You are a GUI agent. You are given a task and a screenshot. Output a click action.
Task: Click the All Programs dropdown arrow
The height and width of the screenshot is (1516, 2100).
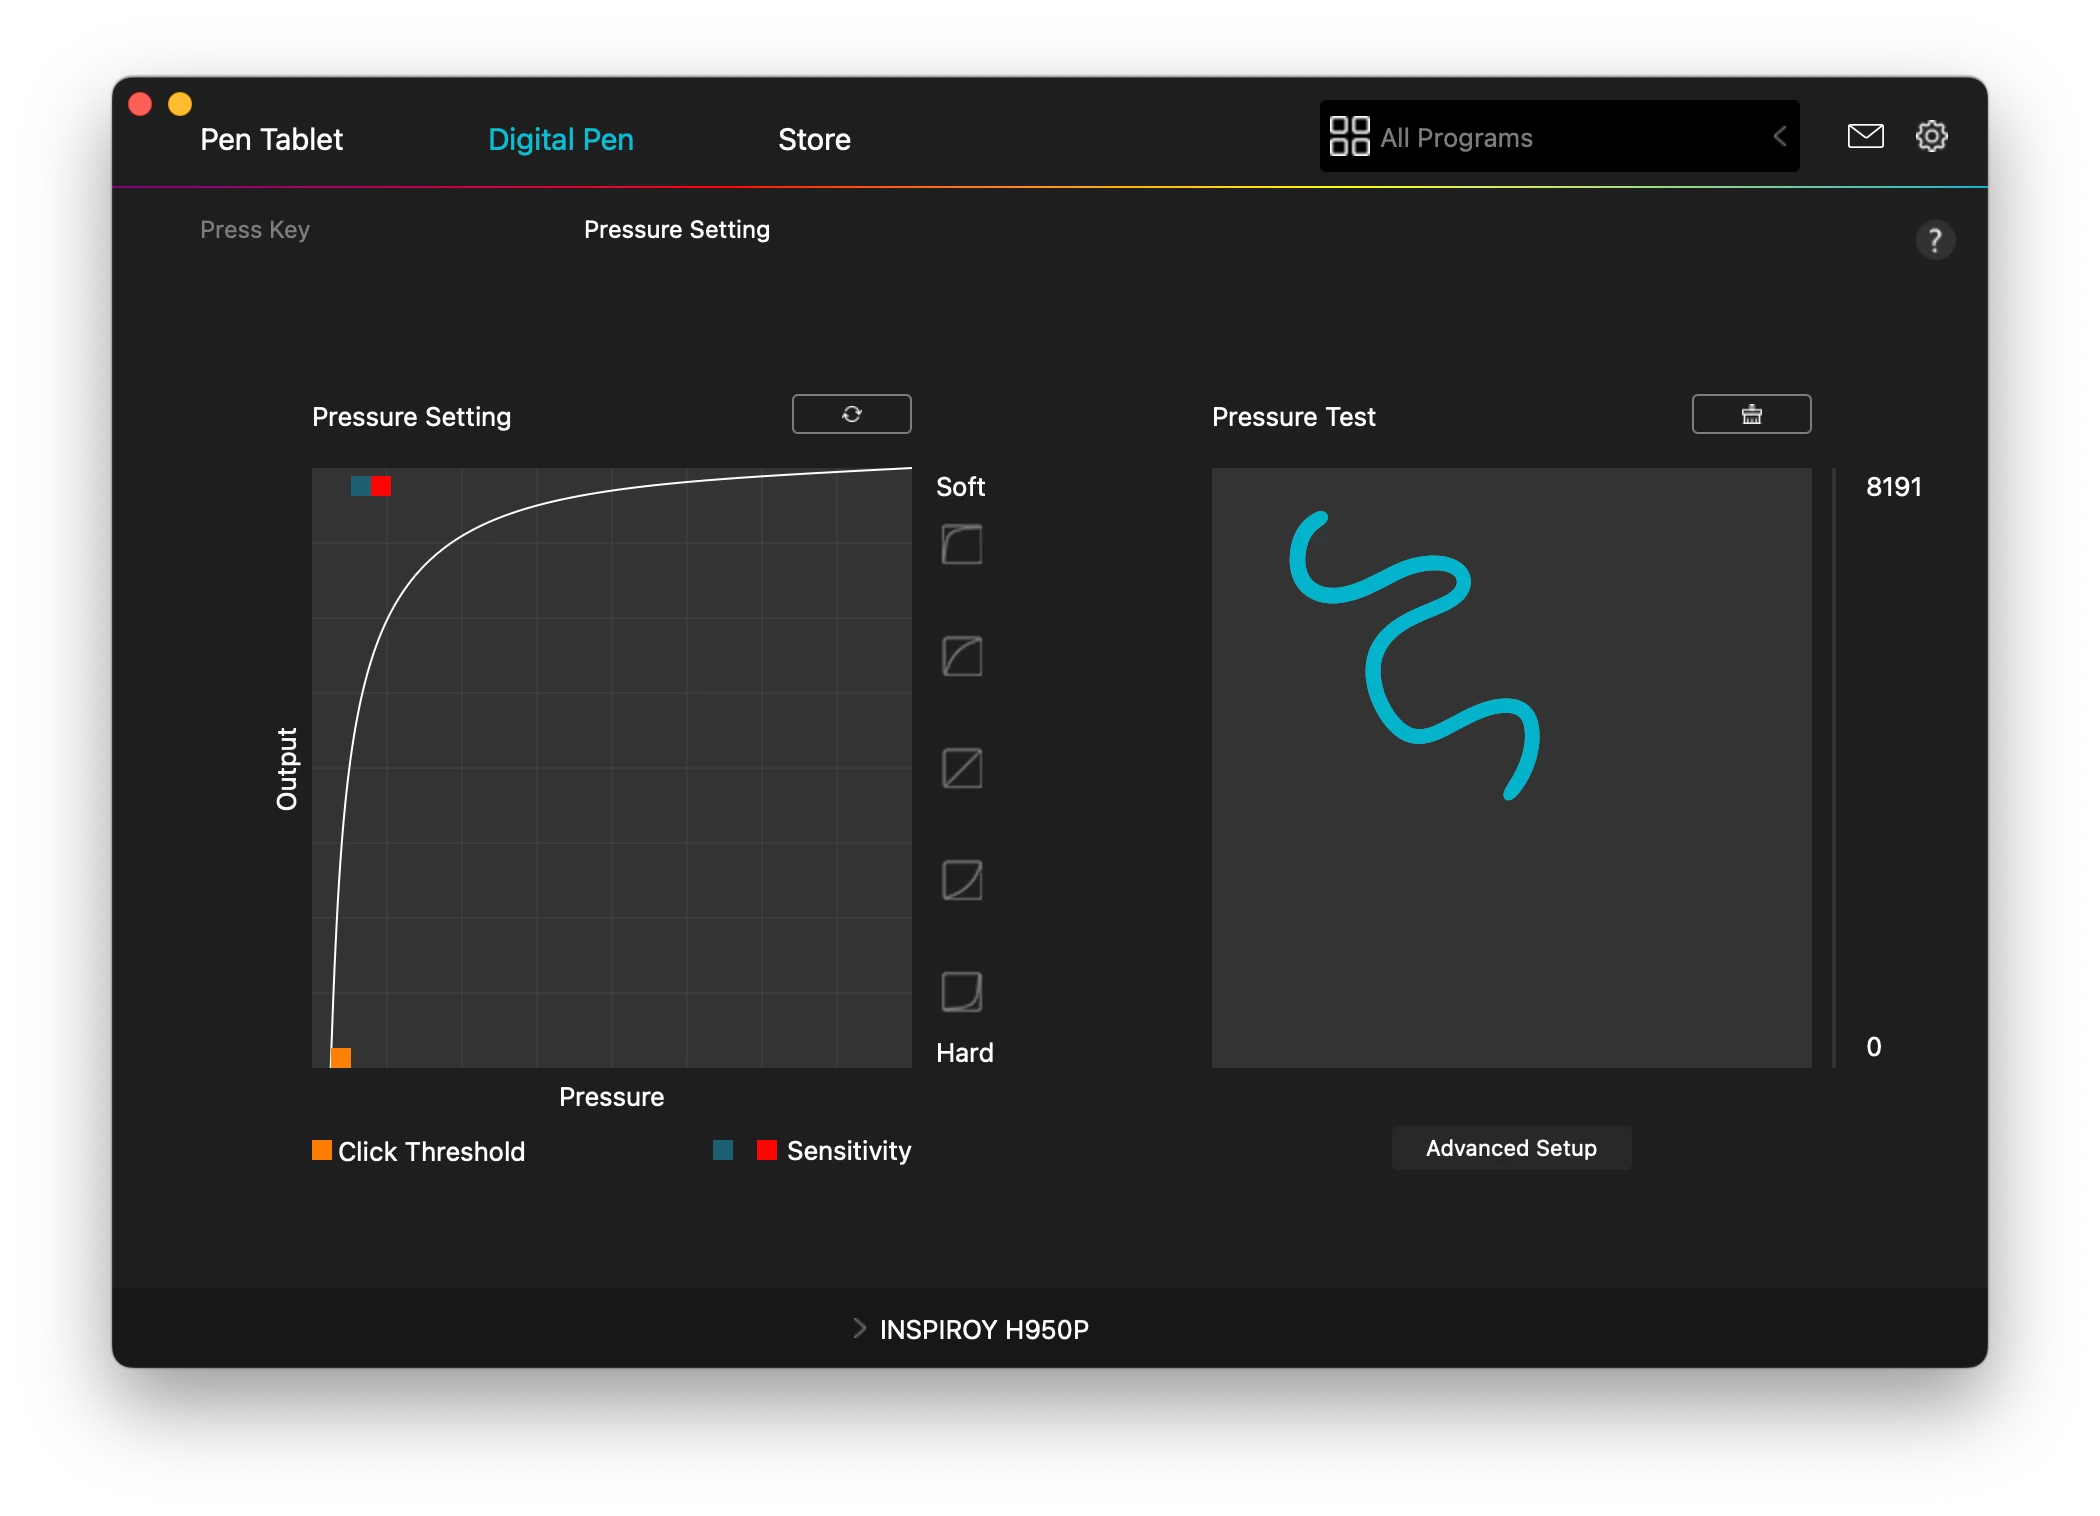(1780, 137)
